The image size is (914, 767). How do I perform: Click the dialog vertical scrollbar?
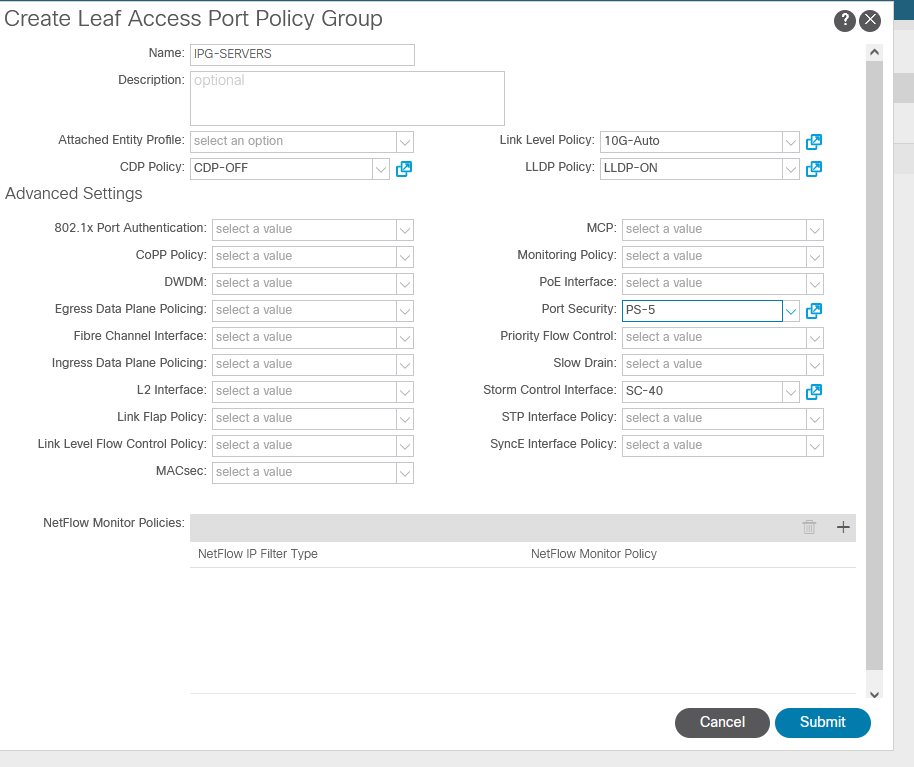[x=874, y=364]
